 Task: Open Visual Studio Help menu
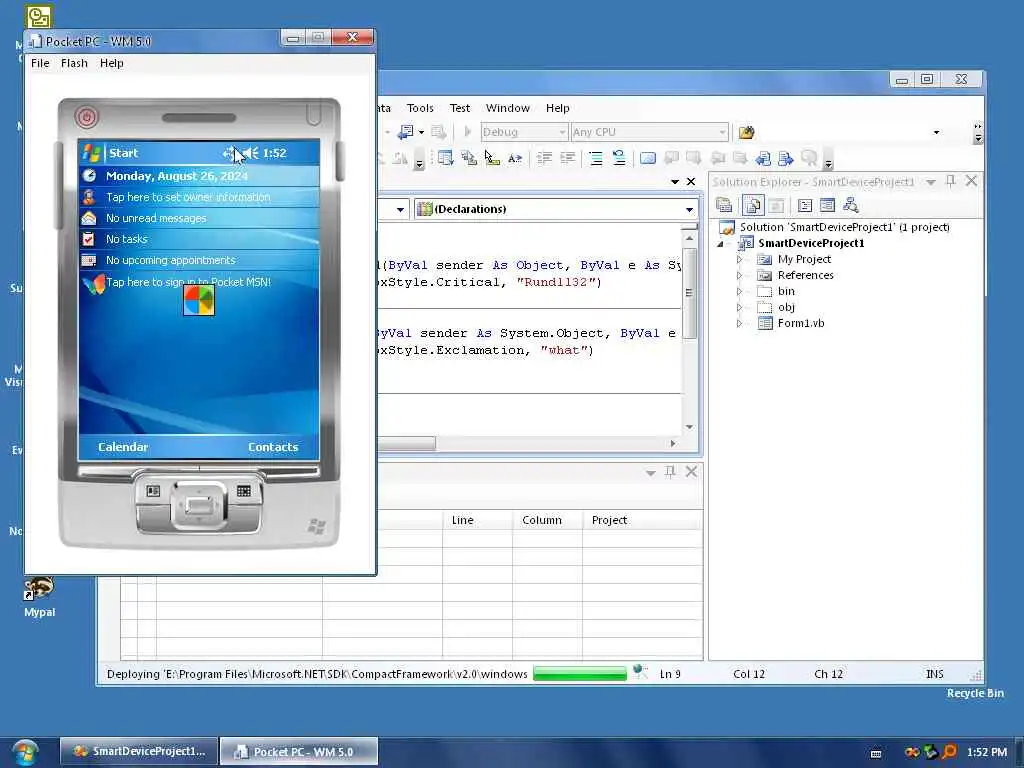(x=557, y=108)
